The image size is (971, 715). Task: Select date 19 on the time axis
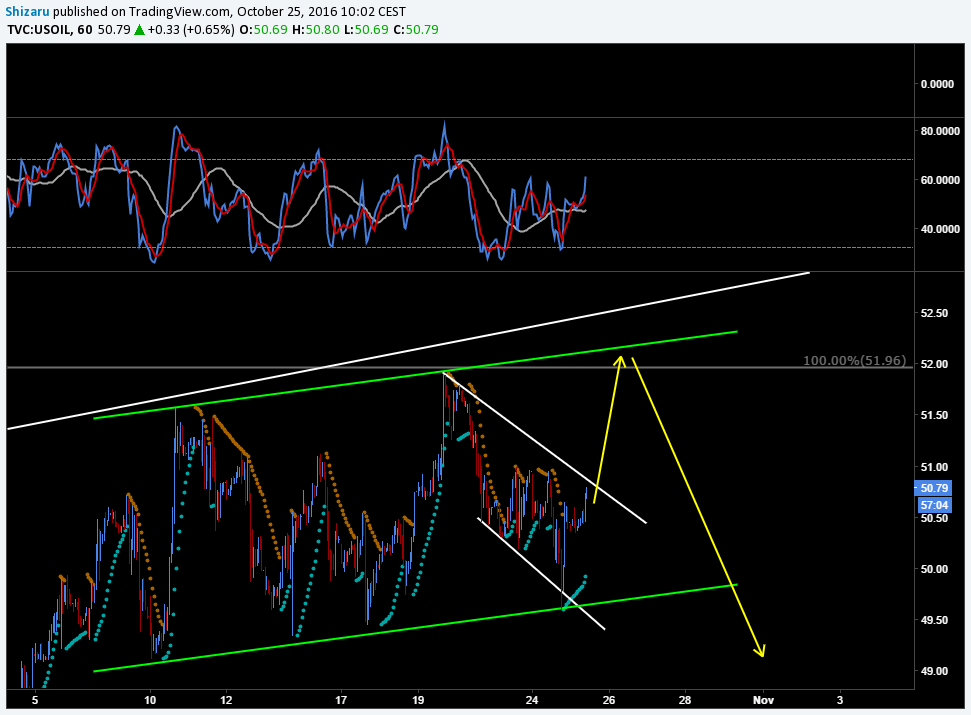tap(418, 700)
